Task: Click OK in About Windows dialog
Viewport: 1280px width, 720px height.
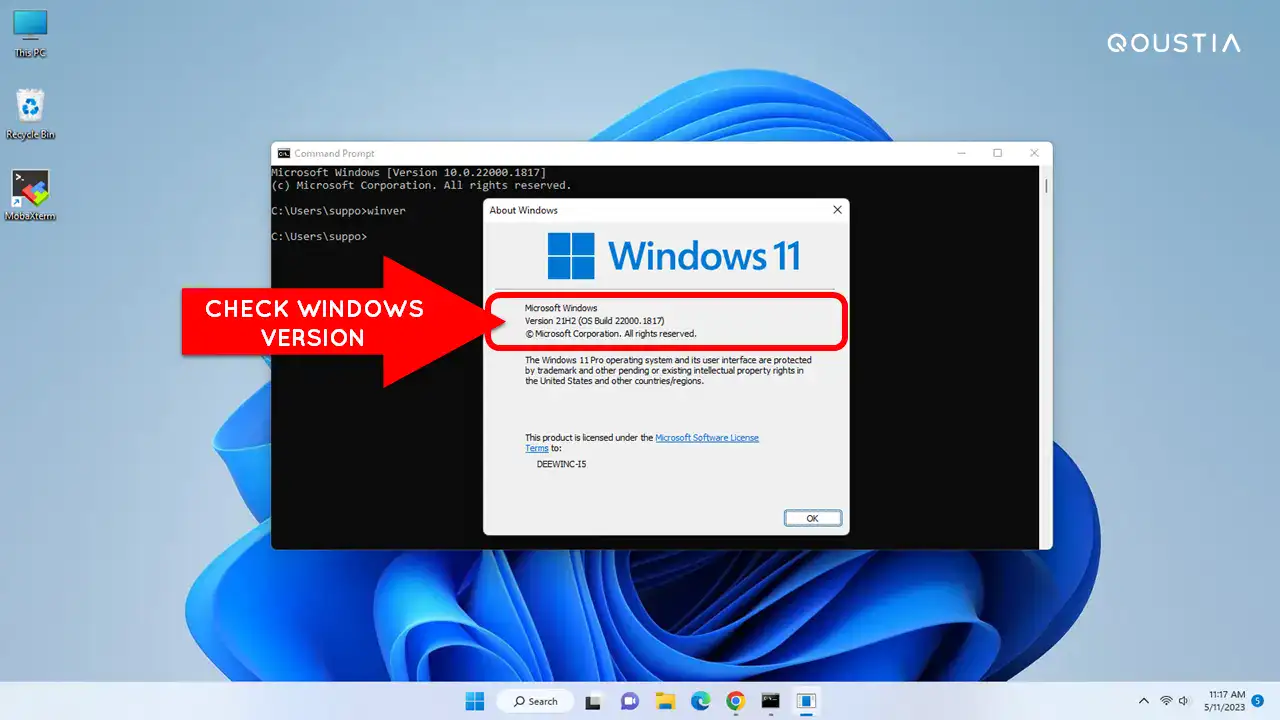Action: point(812,518)
